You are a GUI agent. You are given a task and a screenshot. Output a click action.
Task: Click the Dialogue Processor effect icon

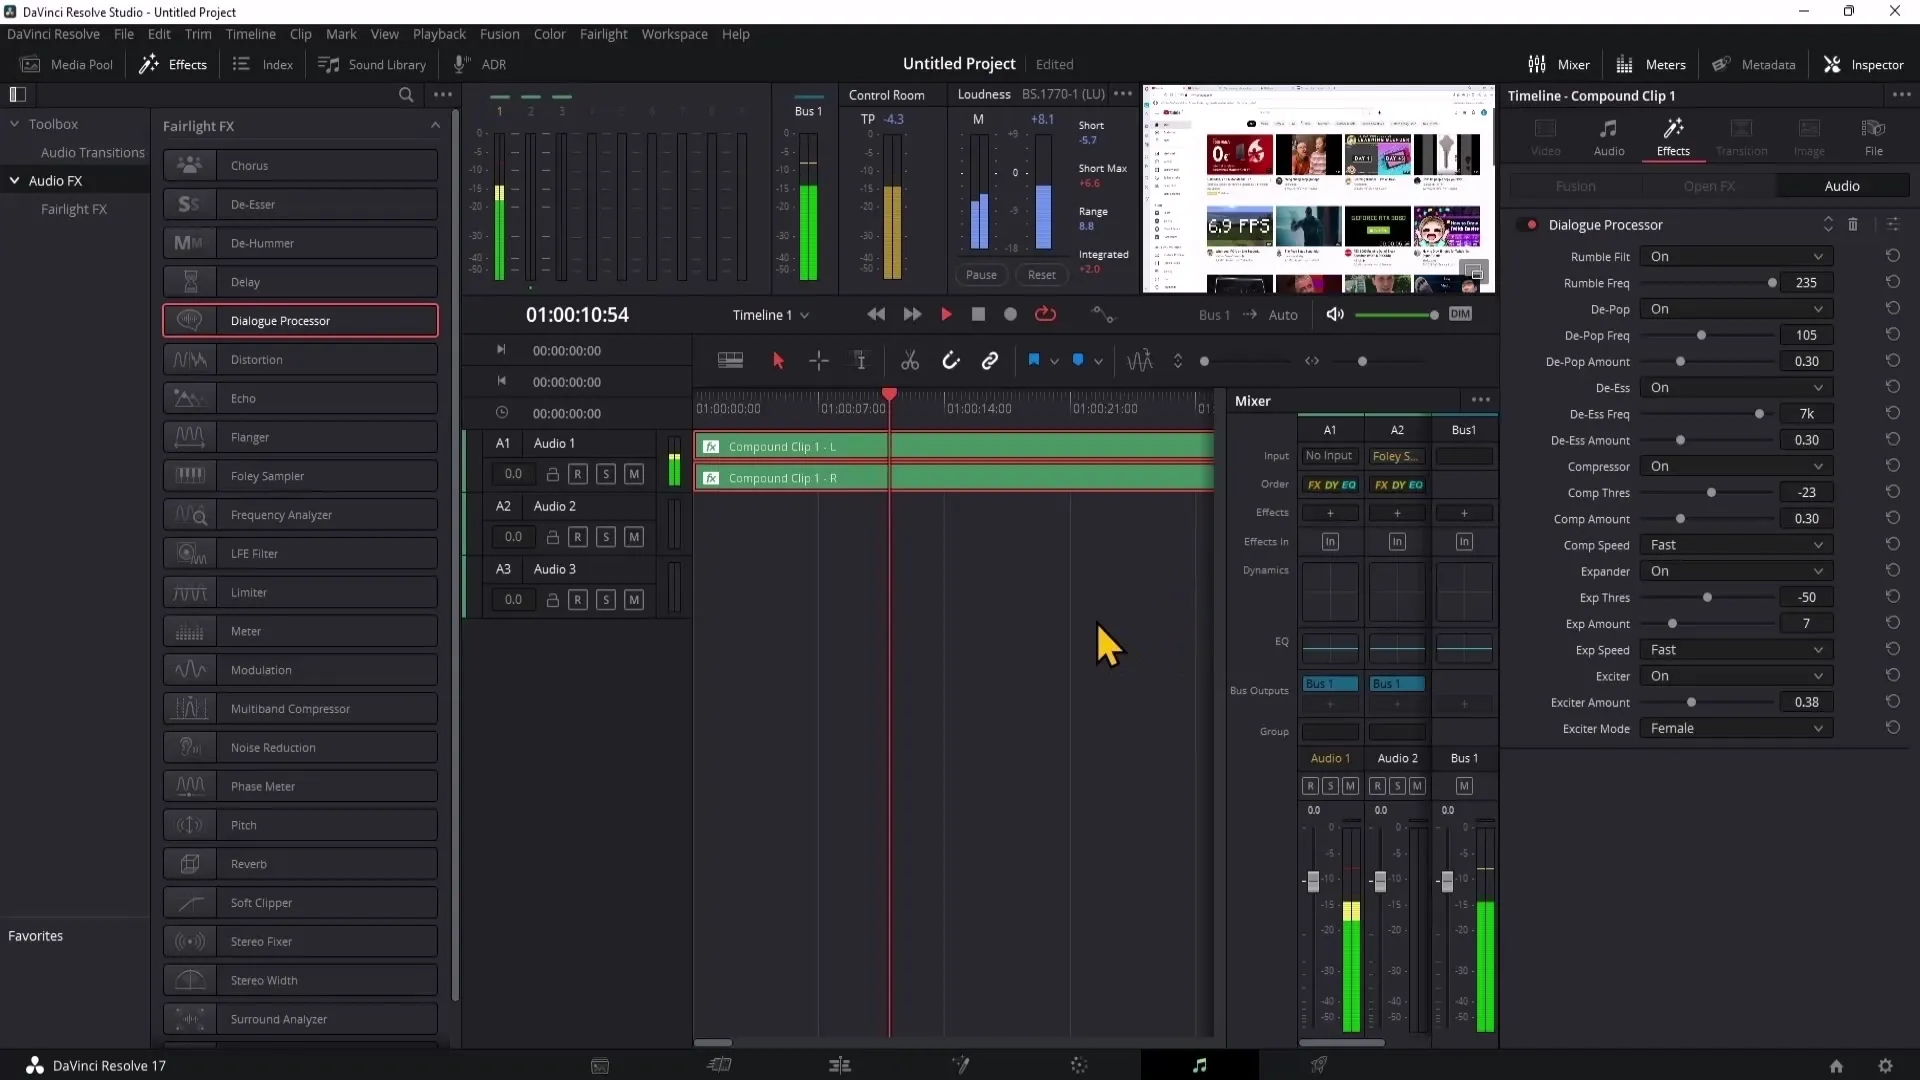190,320
